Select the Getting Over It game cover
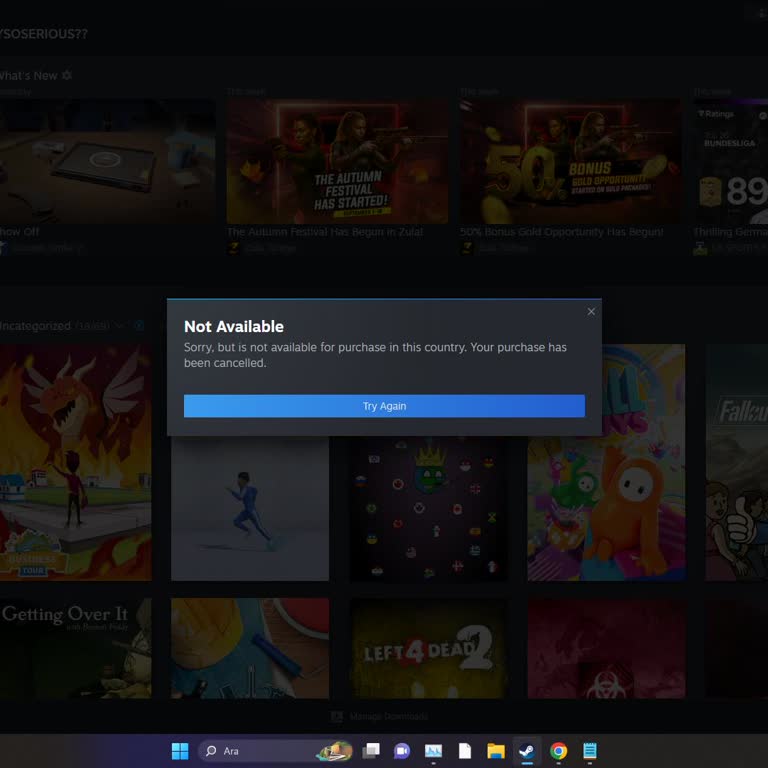Image resolution: width=768 pixels, height=768 pixels. point(75,648)
